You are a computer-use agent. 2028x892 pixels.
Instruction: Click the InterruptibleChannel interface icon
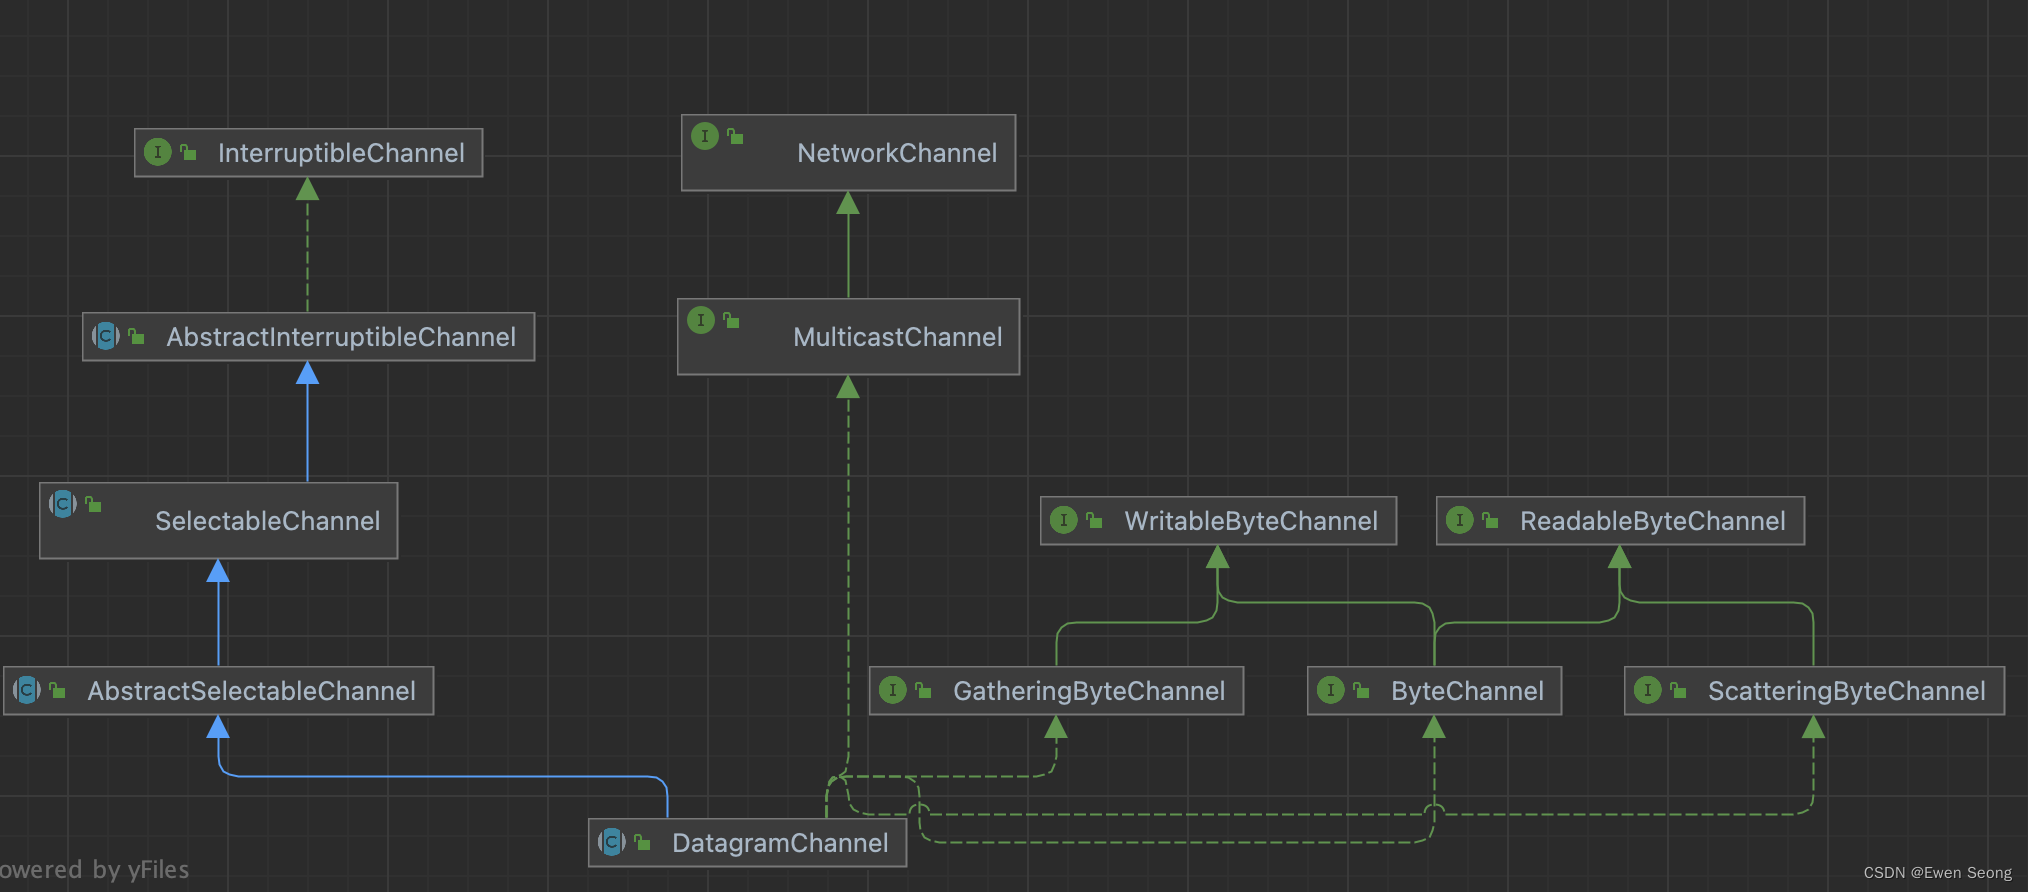158,152
